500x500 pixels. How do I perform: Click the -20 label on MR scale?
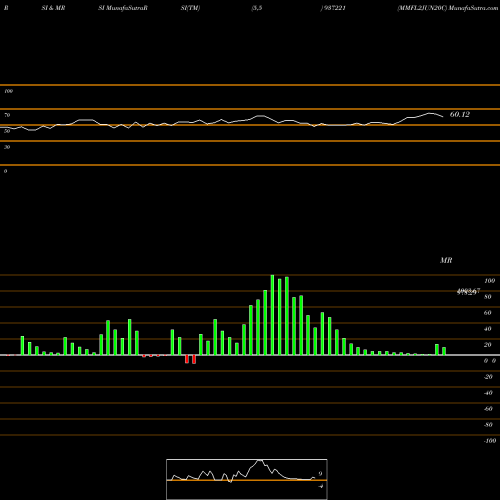(488, 377)
